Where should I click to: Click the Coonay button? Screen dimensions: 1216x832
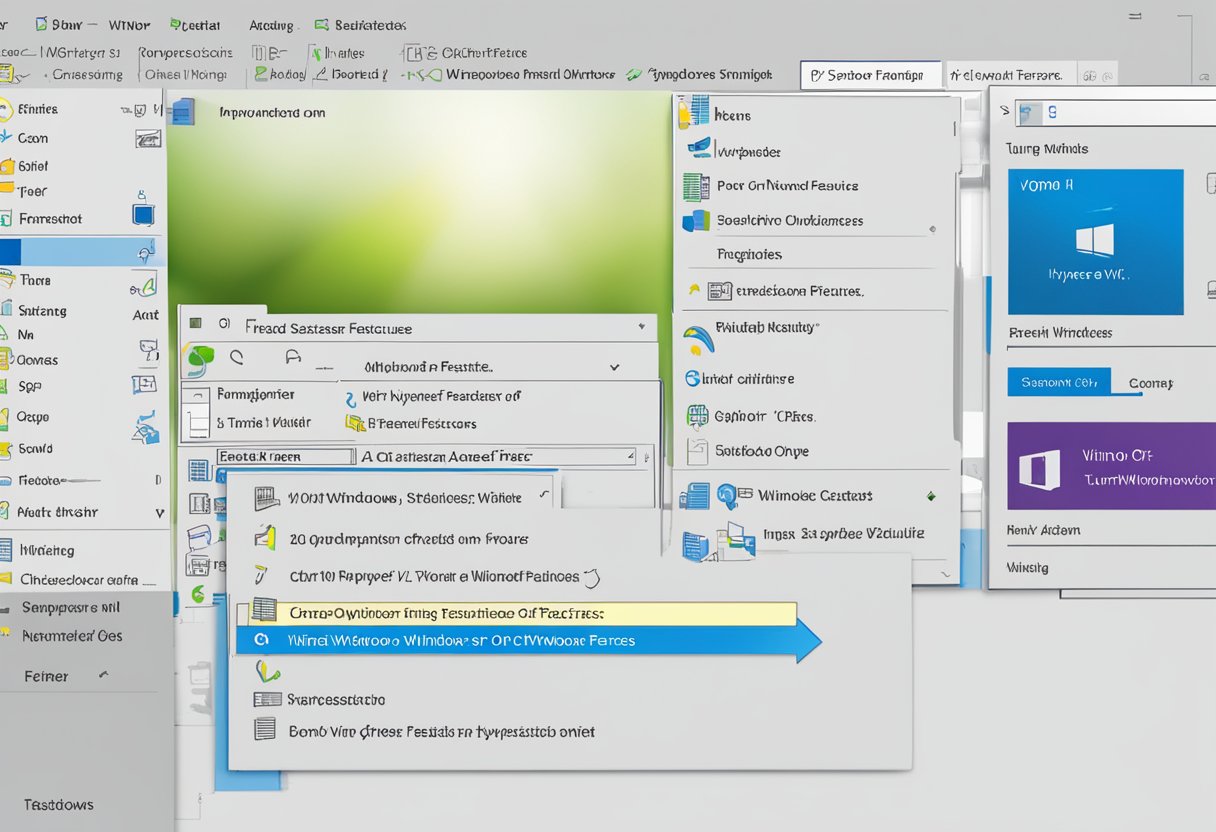1150,383
